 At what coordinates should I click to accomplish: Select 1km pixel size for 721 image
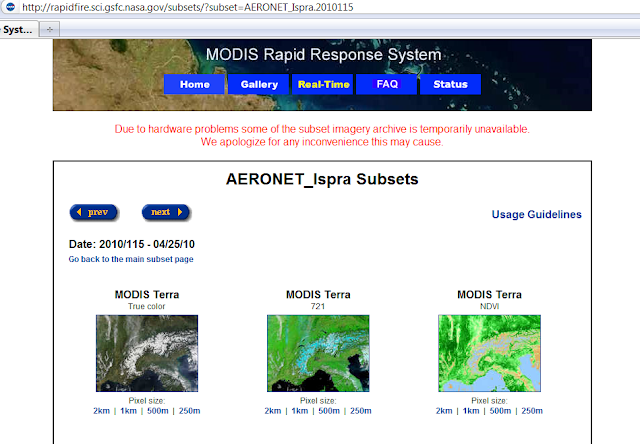(300, 411)
